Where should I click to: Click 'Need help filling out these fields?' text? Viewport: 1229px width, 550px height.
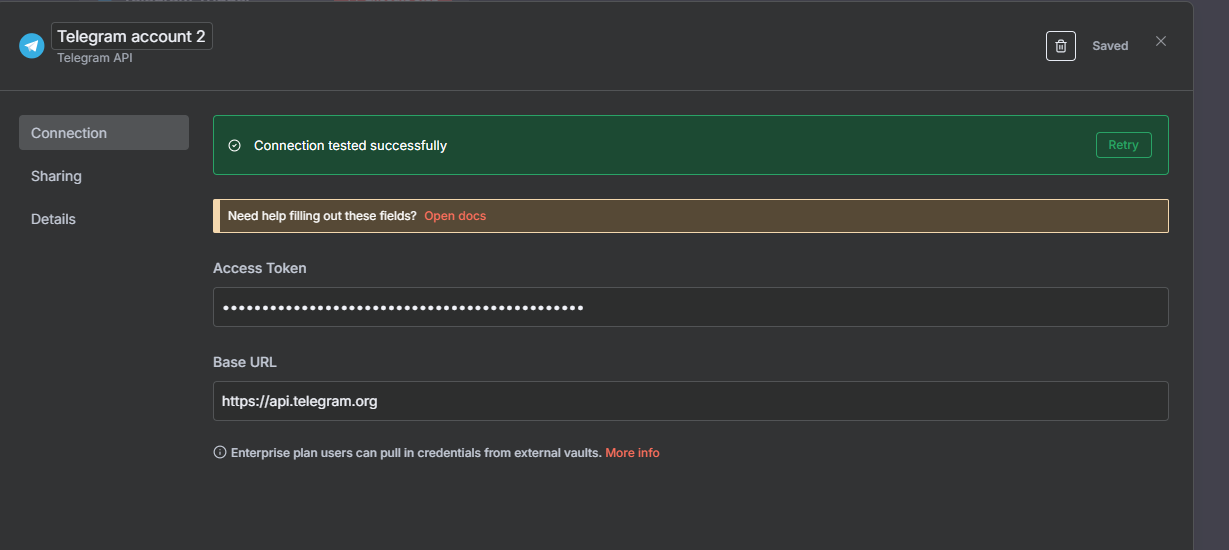322,216
